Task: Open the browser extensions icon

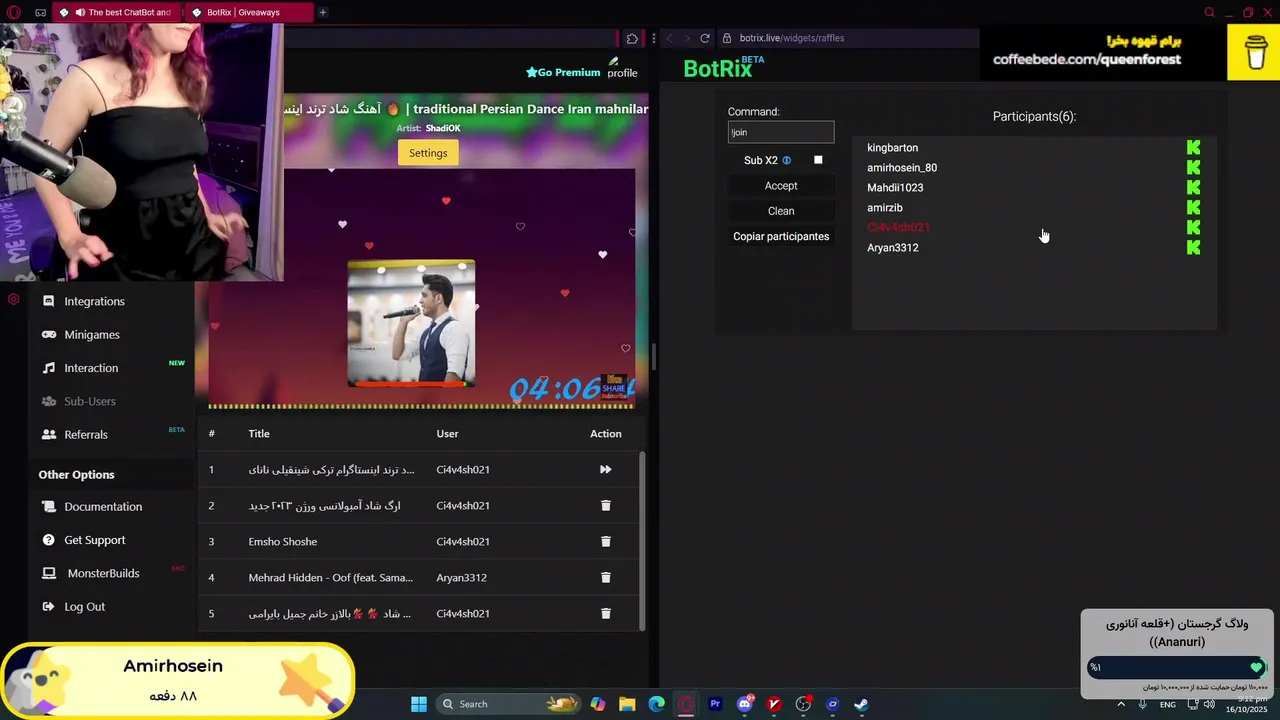Action: click(632, 38)
